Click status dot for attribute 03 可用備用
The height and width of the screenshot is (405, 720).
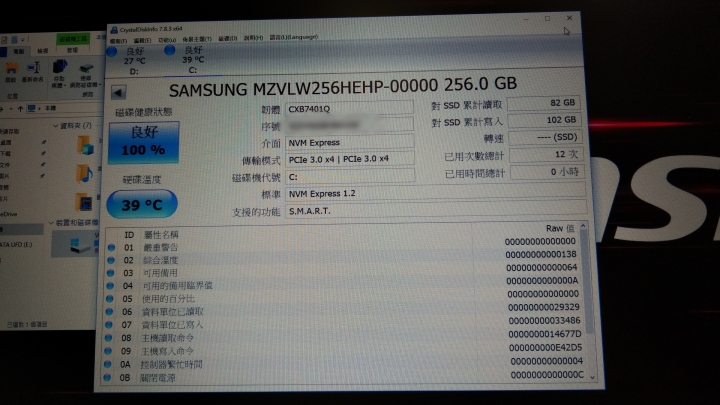tap(110, 273)
